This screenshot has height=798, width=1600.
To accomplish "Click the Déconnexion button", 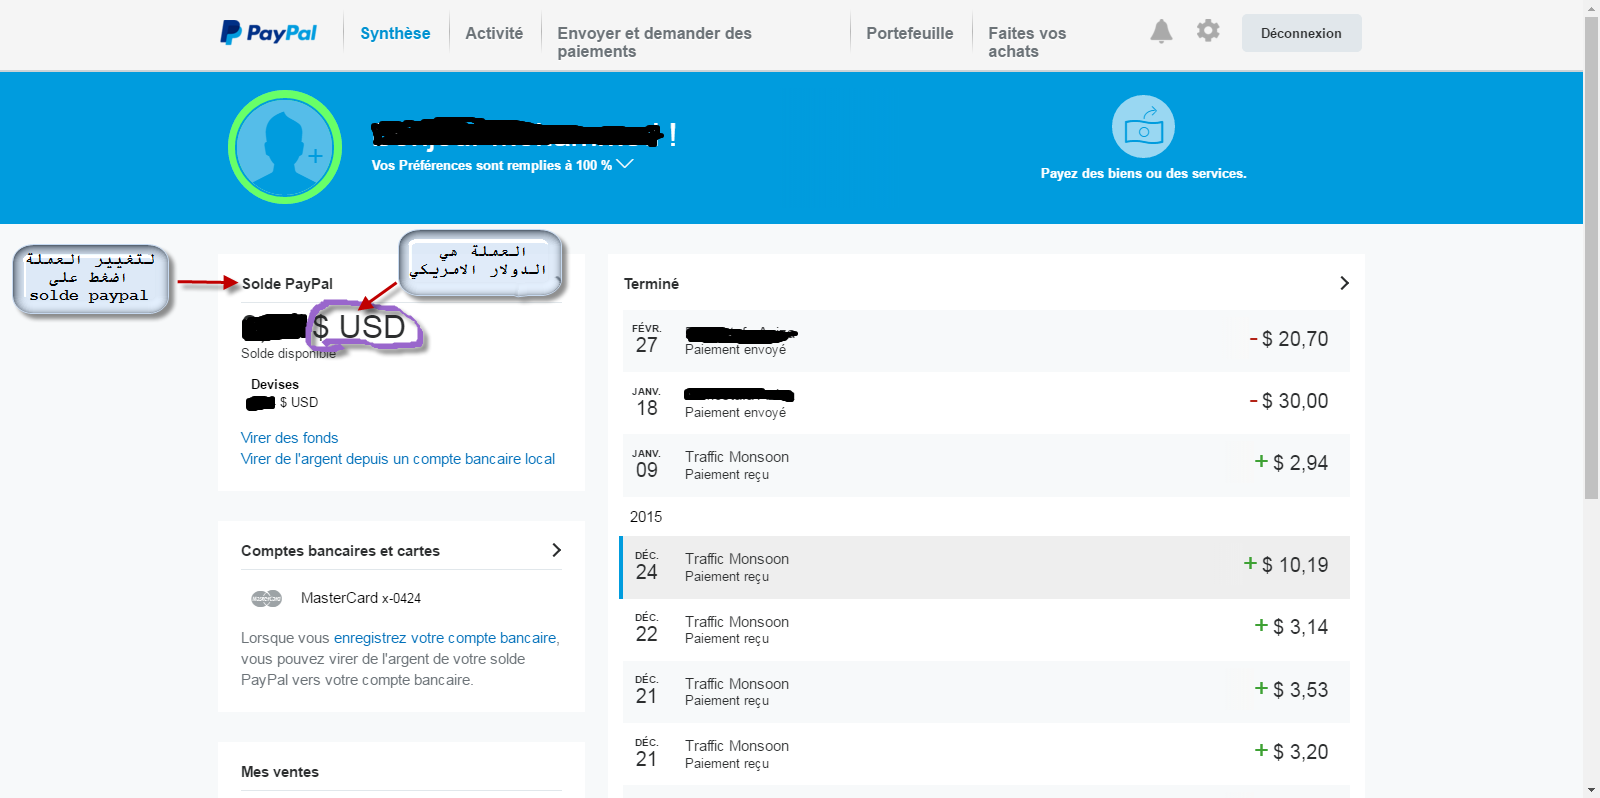I will point(1301,33).
